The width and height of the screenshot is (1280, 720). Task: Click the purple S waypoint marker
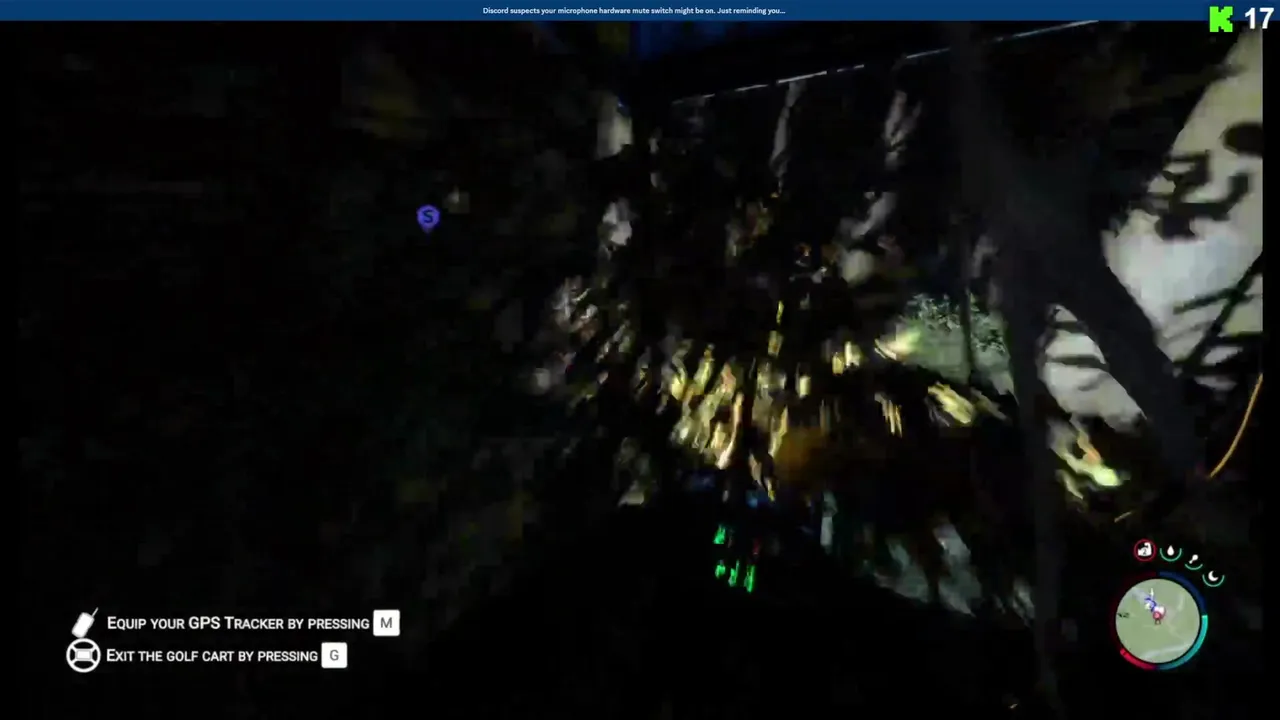(428, 217)
